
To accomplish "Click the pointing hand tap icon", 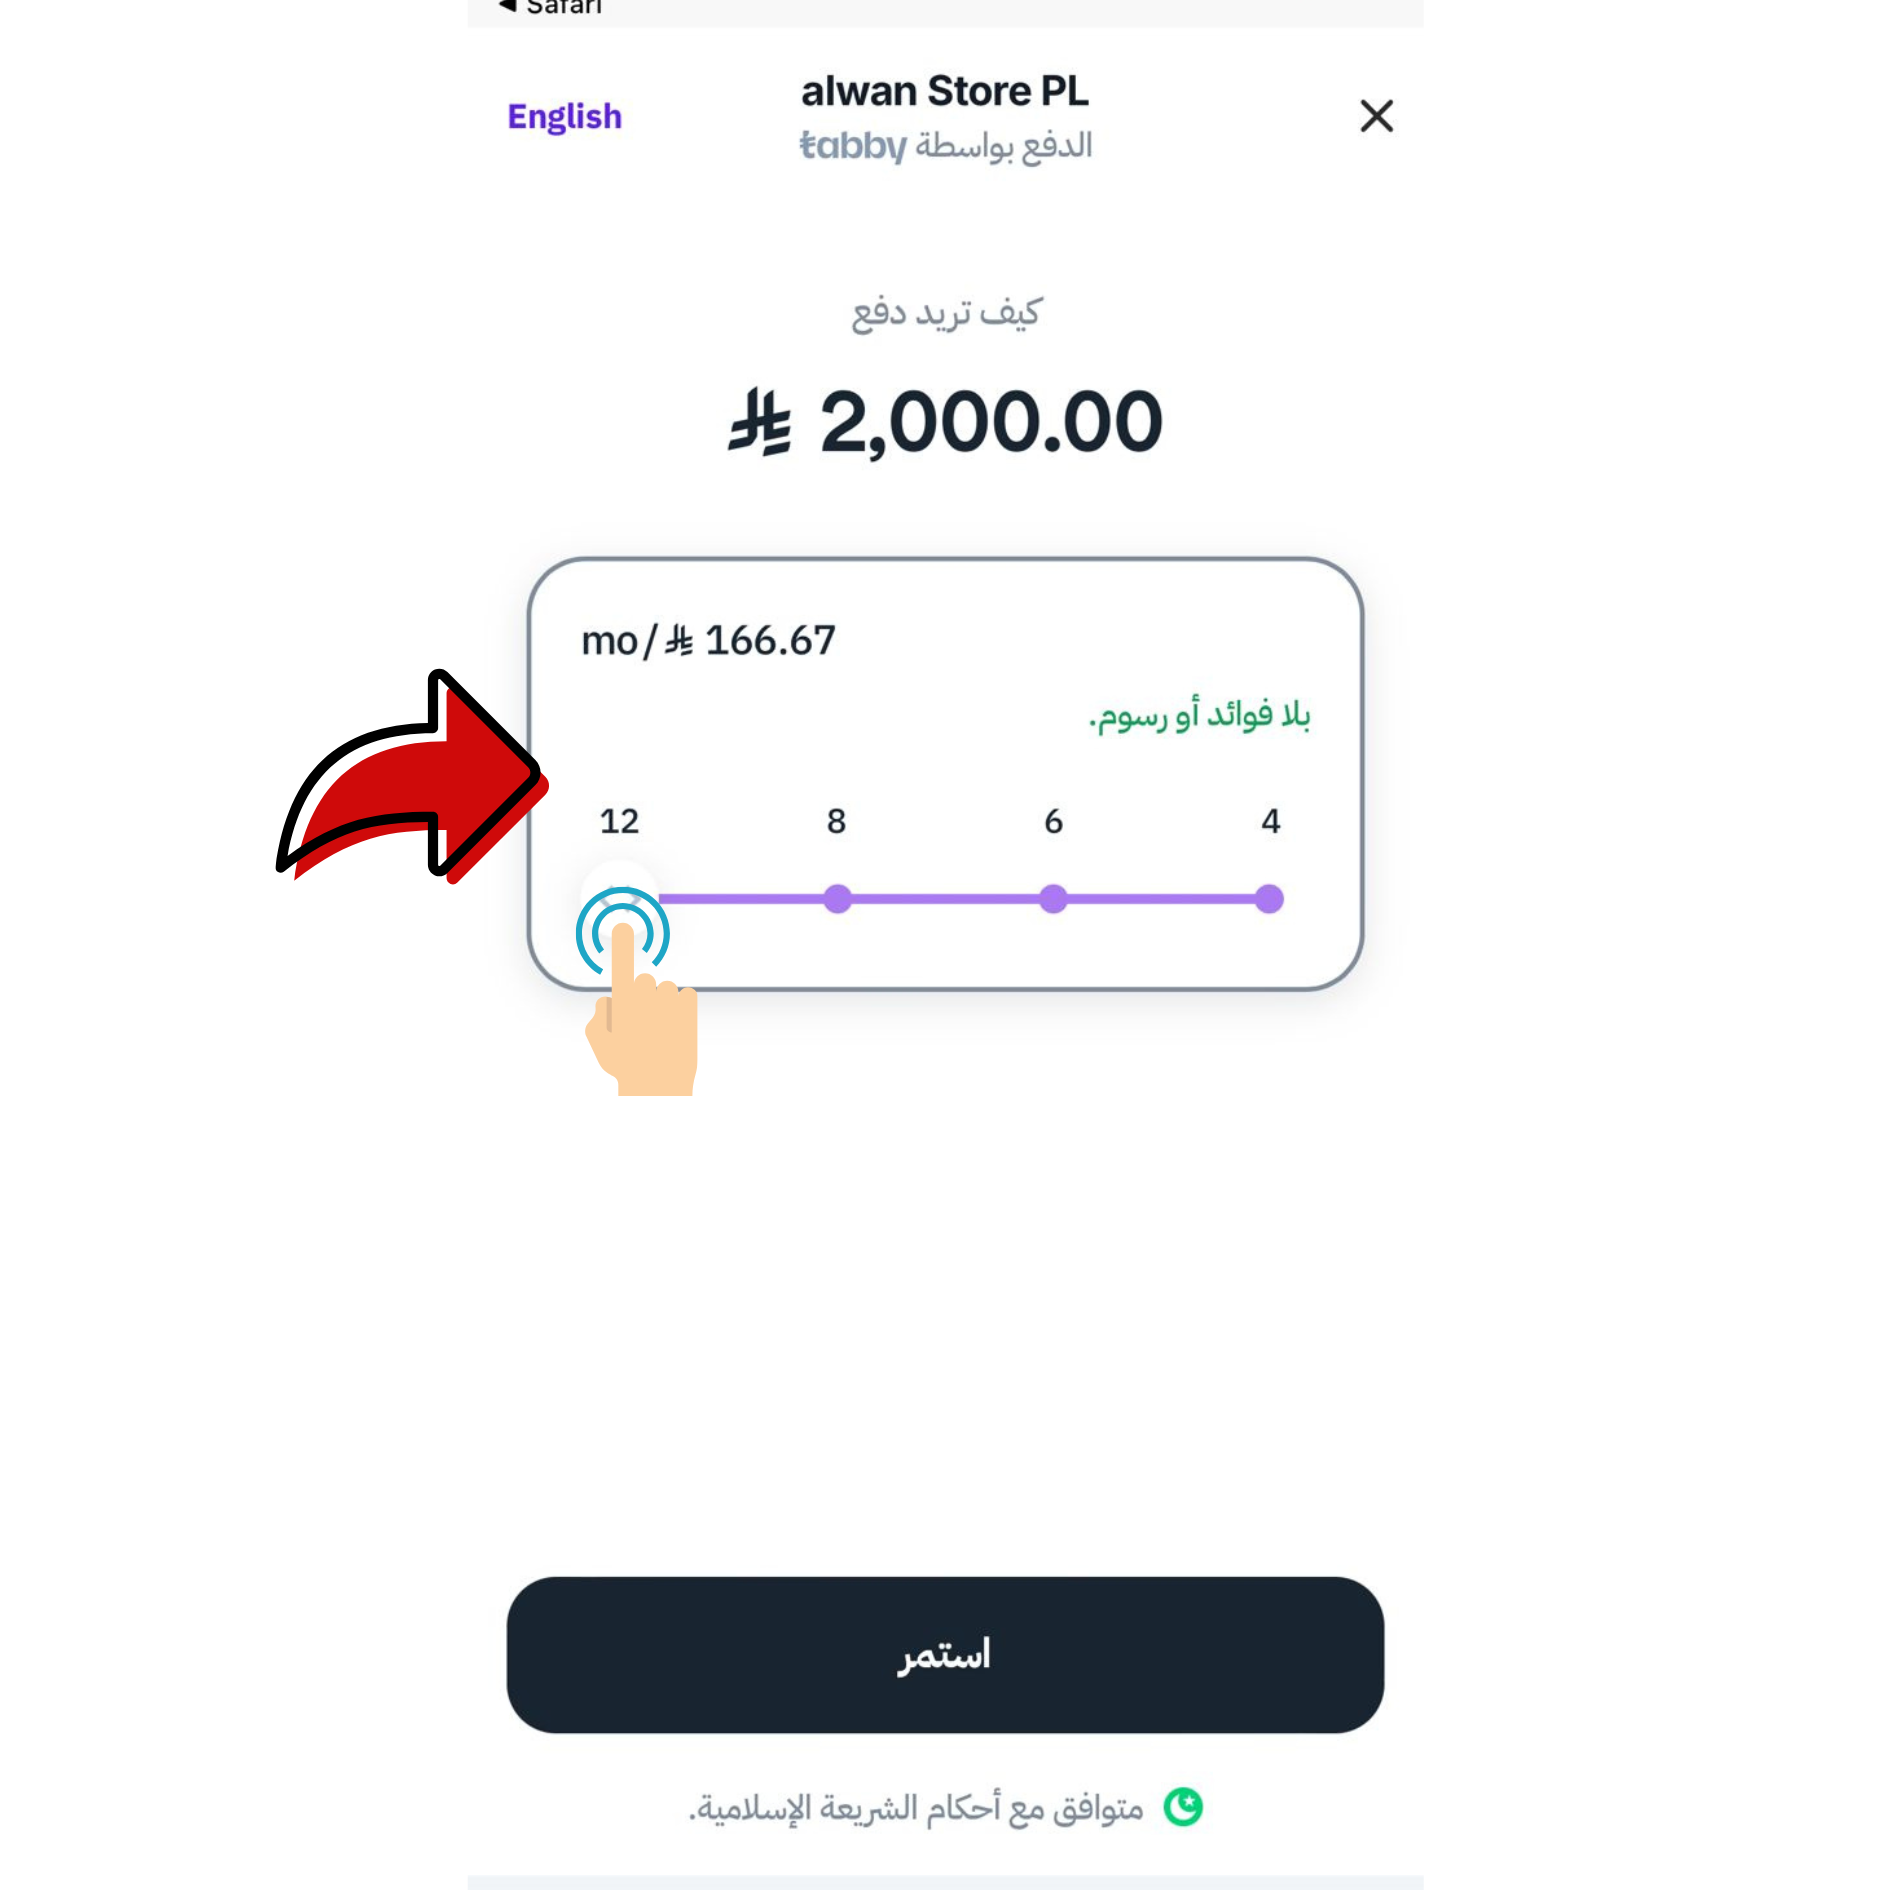I will pyautogui.click(x=640, y=1000).
